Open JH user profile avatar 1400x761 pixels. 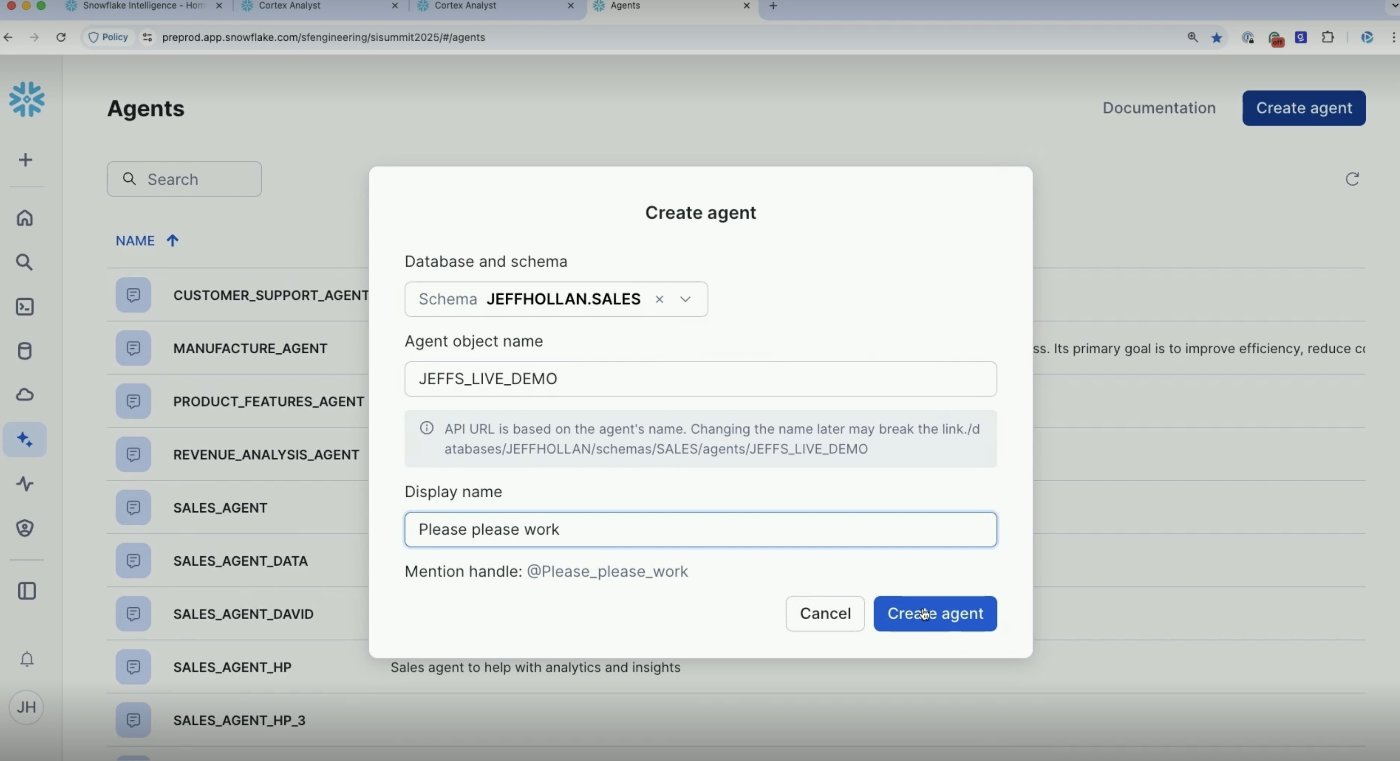click(x=27, y=707)
